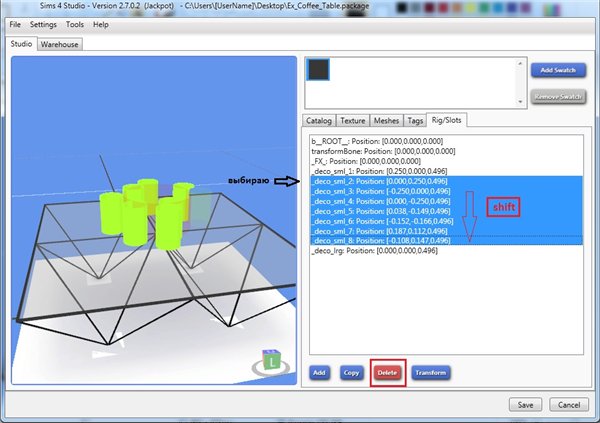Open the Texture tab

(x=354, y=121)
